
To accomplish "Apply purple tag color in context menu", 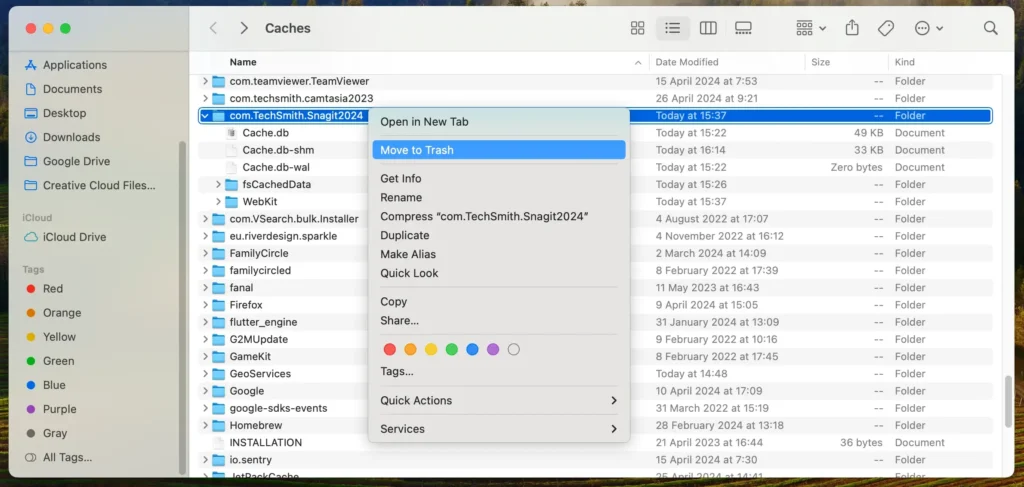I will pyautogui.click(x=493, y=349).
